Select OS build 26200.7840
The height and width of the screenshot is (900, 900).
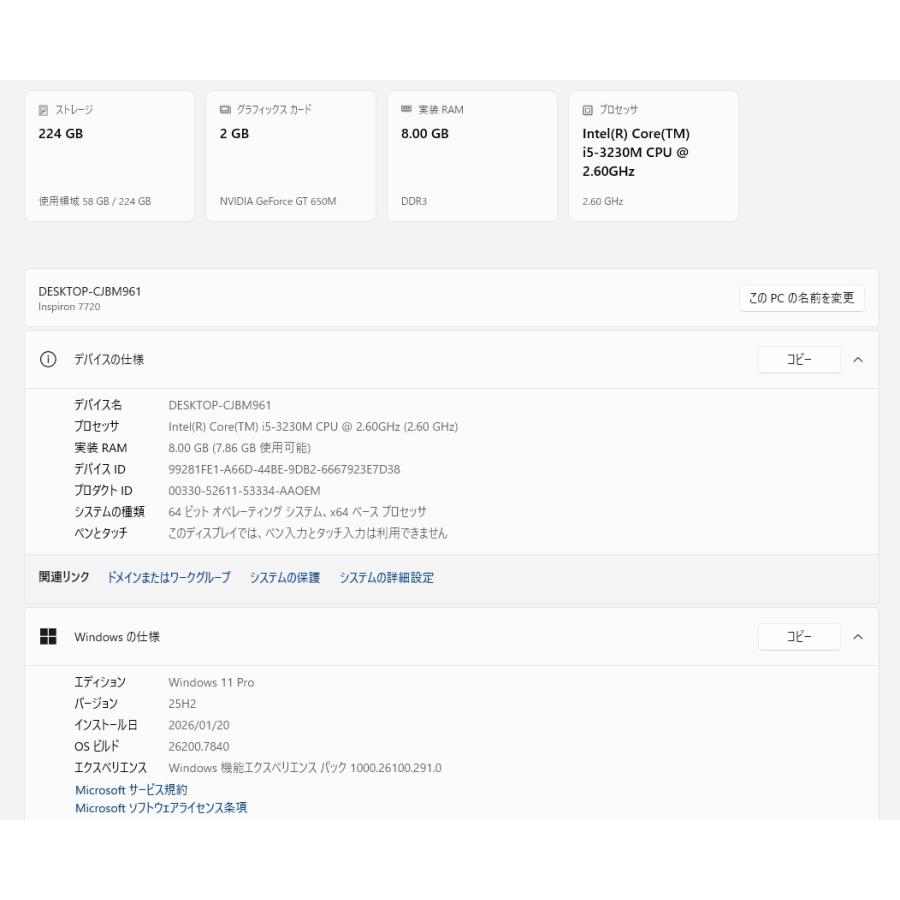[x=199, y=747]
